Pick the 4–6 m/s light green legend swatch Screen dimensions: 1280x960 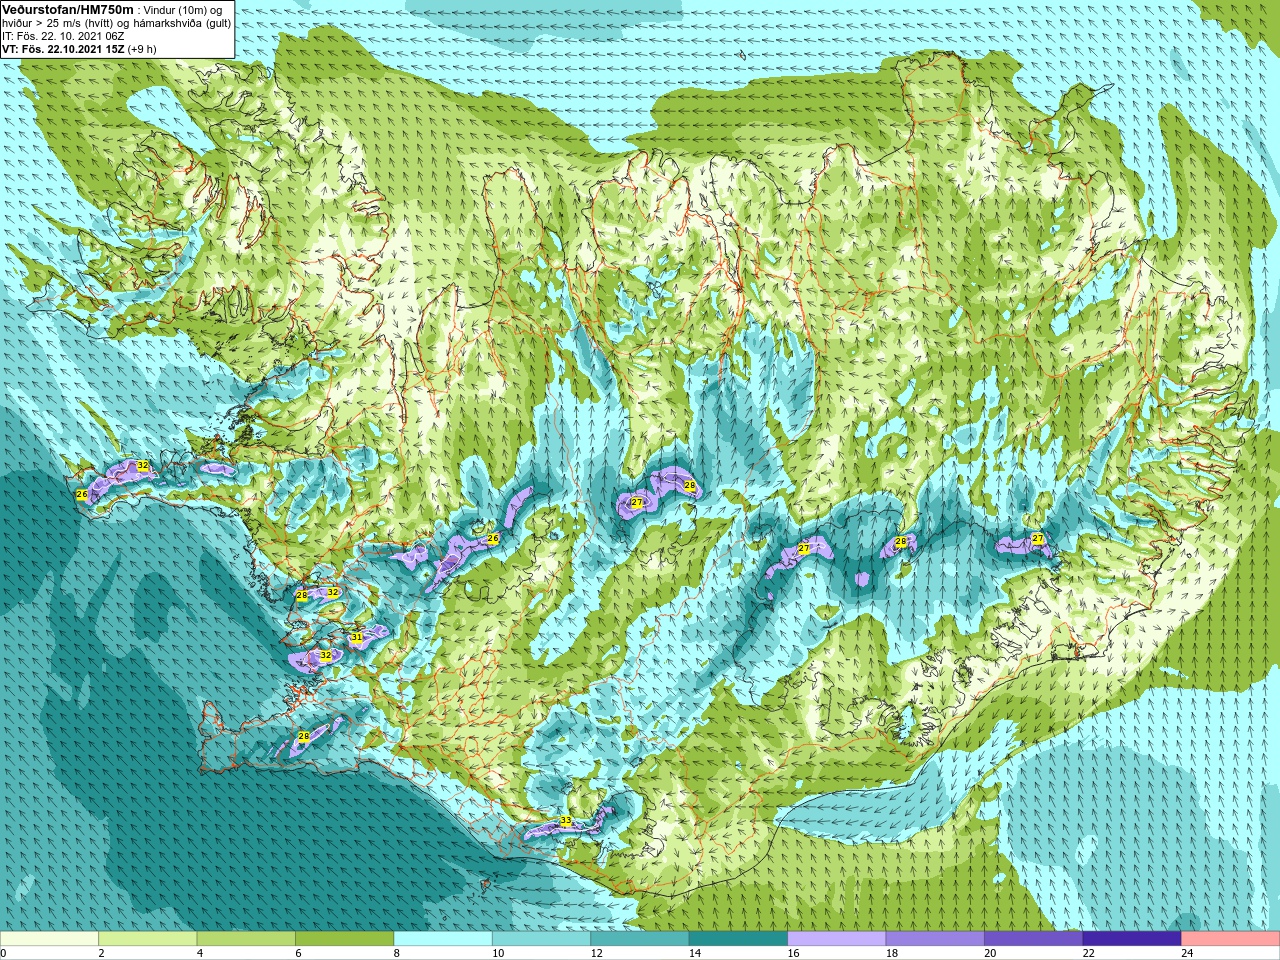(246, 939)
